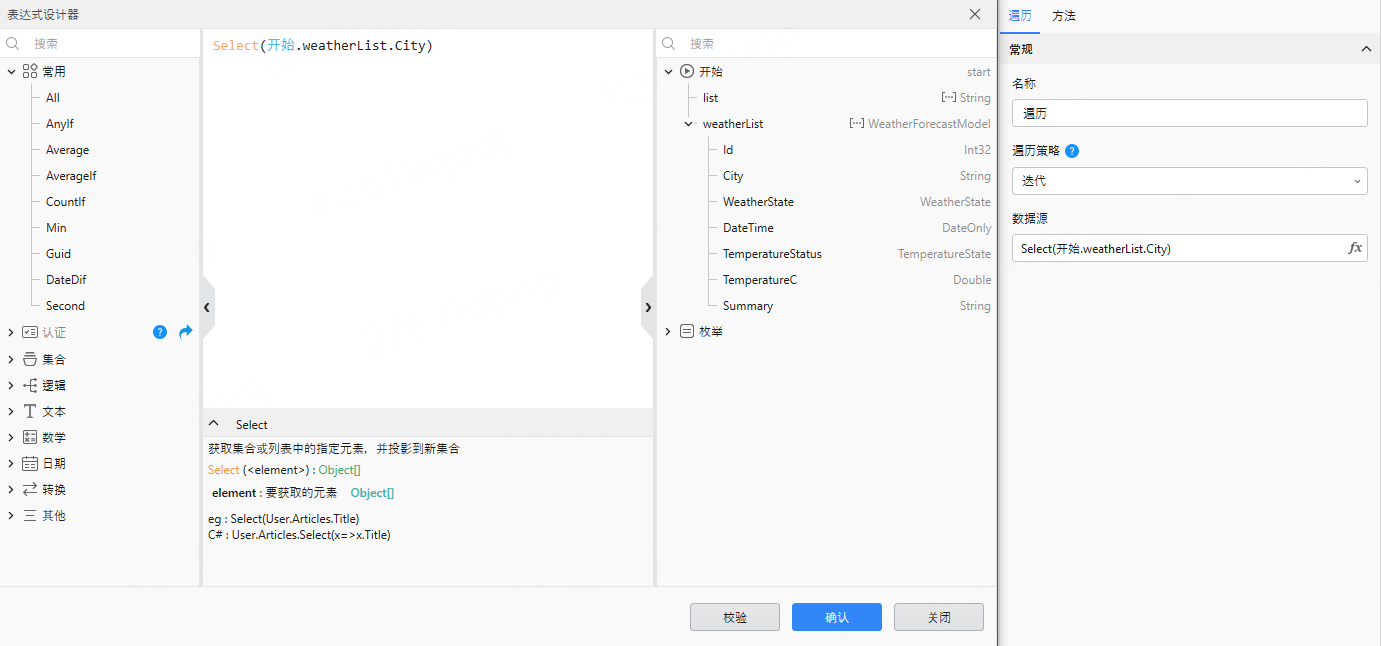
Task: Select the TemperatureC field in tree
Action: click(x=760, y=280)
